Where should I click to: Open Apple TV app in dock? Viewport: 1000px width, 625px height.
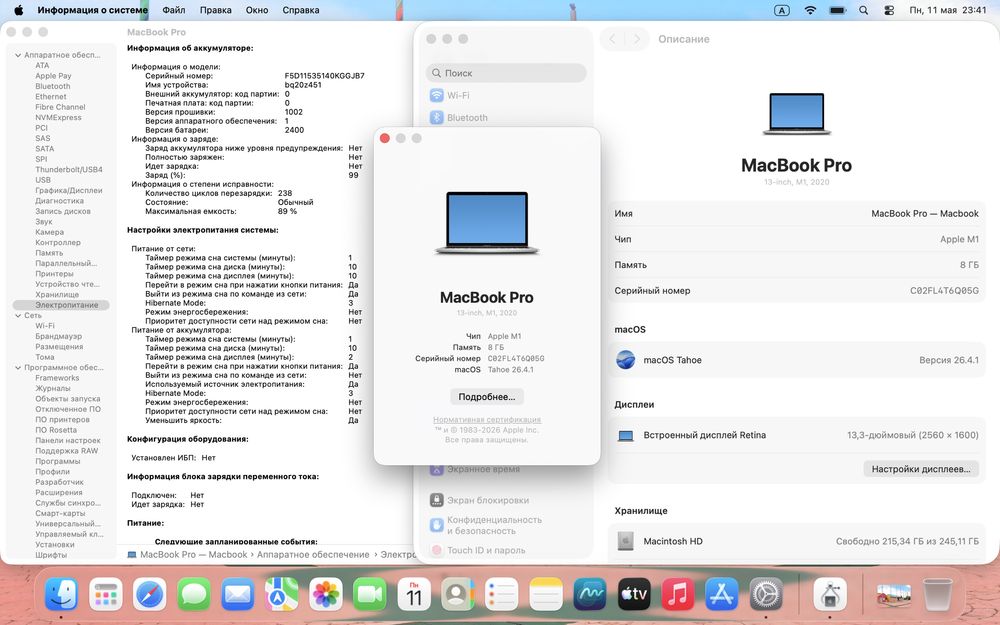click(634, 594)
